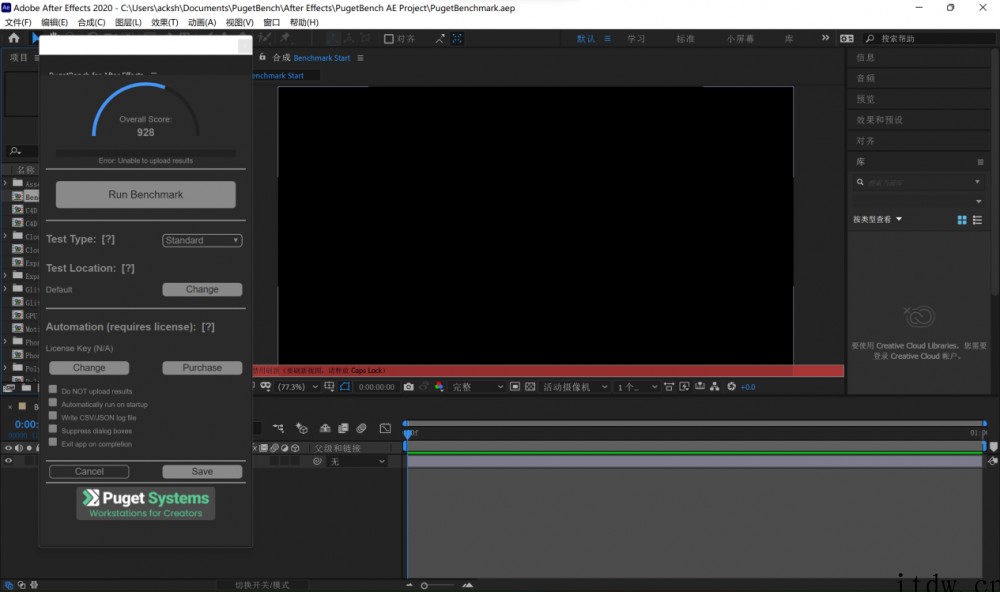This screenshot has width=1000, height=592.
Task: Open the grid and guide options icon
Action: (329, 387)
